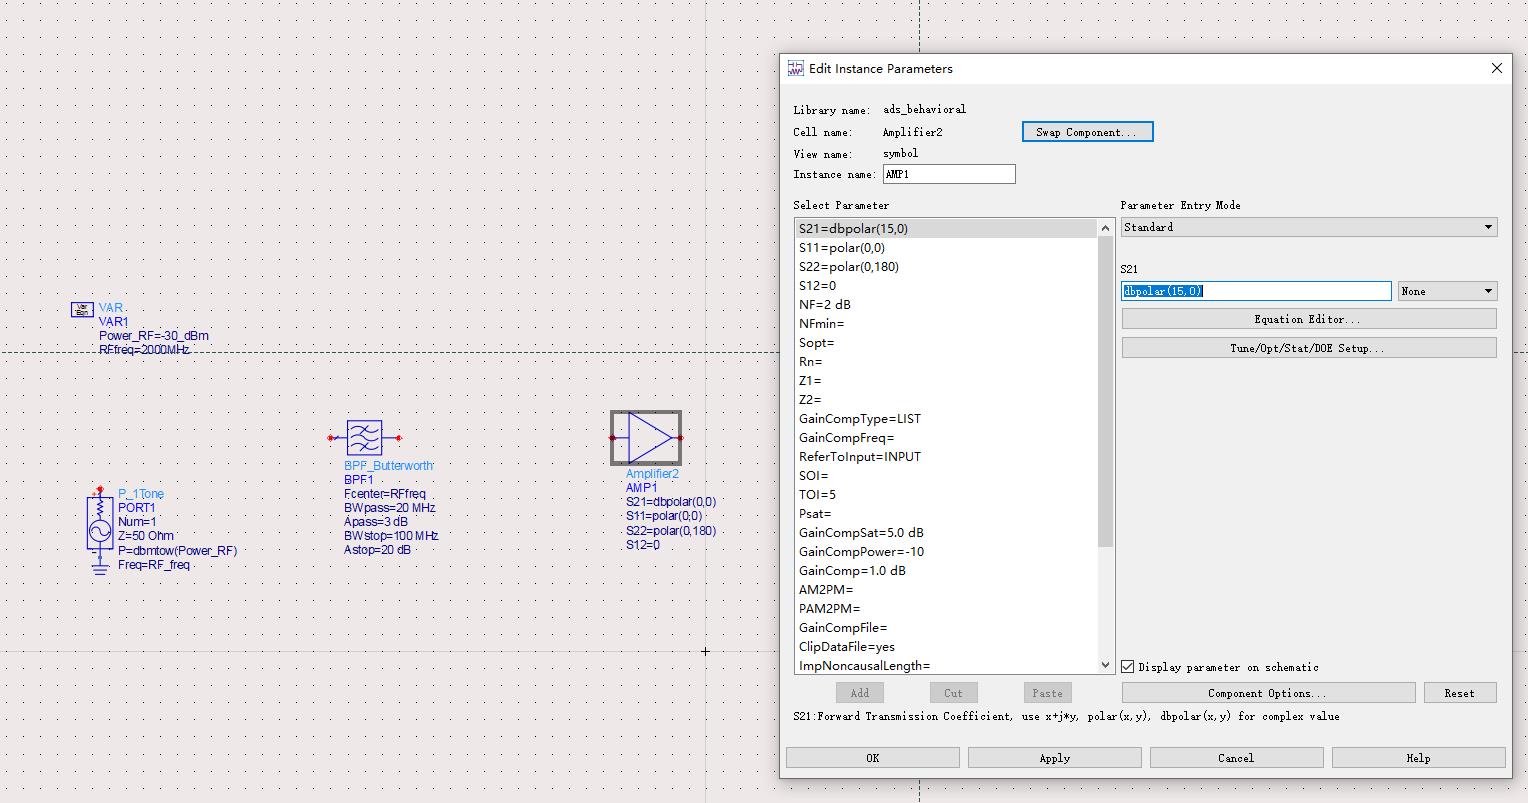This screenshot has height=803, width=1528.
Task: Select Z2= parameter
Action: (946, 400)
